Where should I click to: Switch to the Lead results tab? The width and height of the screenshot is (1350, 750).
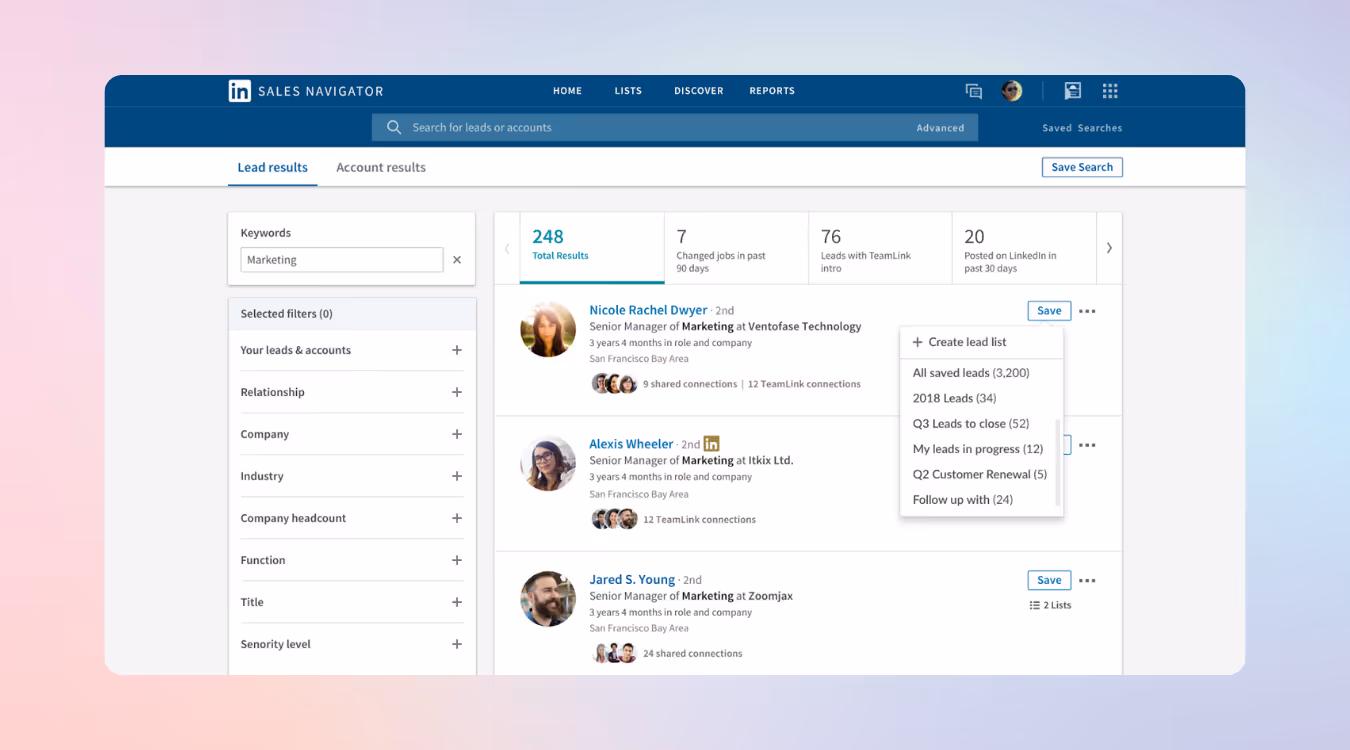[272, 167]
